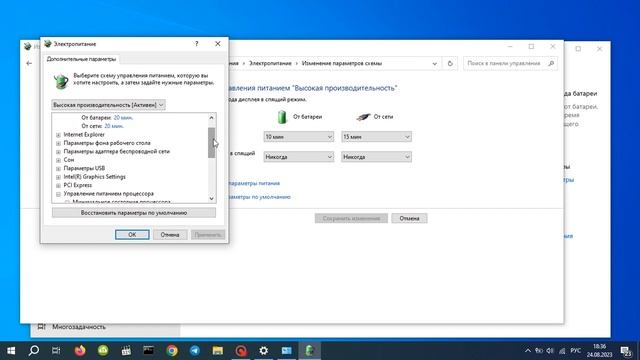The height and width of the screenshot is (360, 640).
Task: Click Электропитание in the breadcrumb path
Action: coord(270,63)
